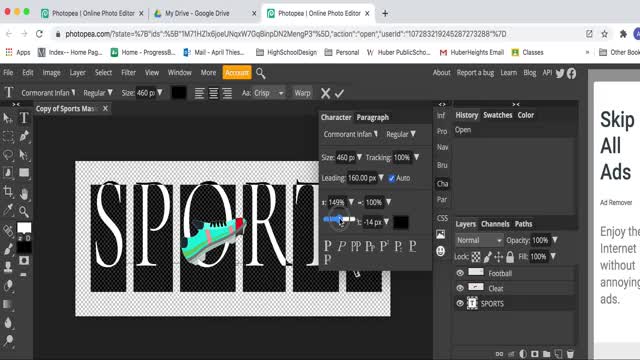Select the Hand tool

[x=24, y=193]
